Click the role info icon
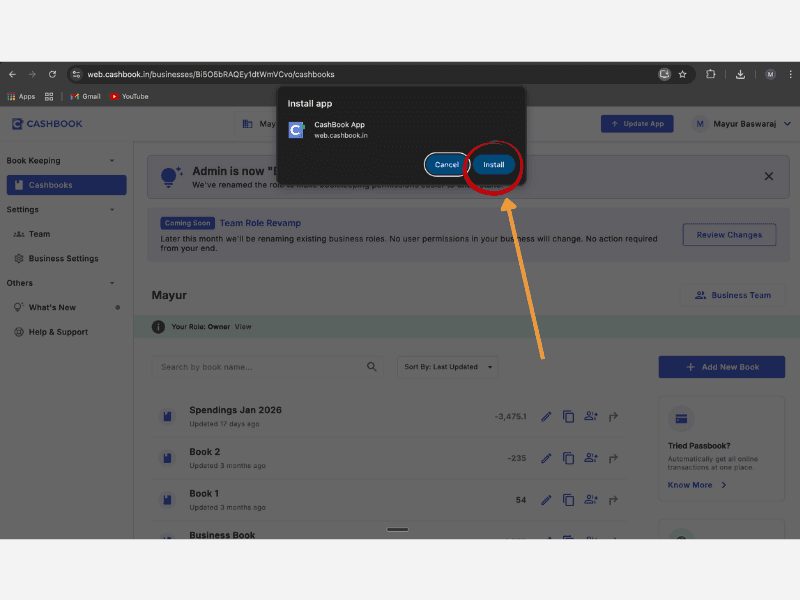 pos(158,327)
